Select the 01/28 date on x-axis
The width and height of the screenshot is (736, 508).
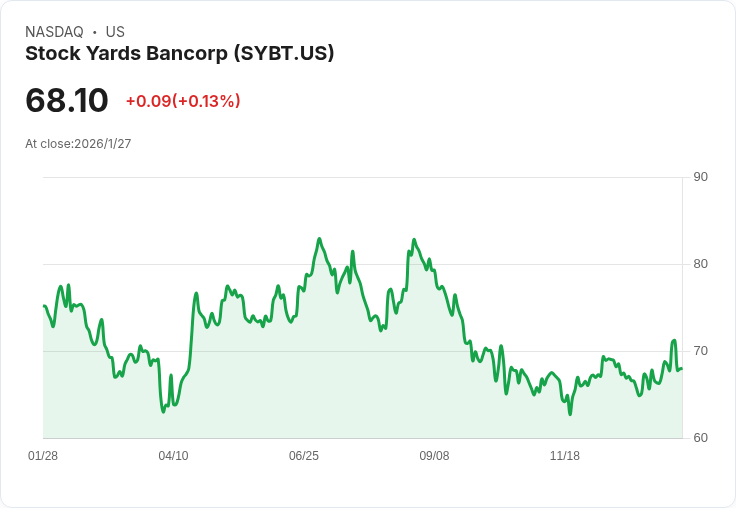coord(43,456)
